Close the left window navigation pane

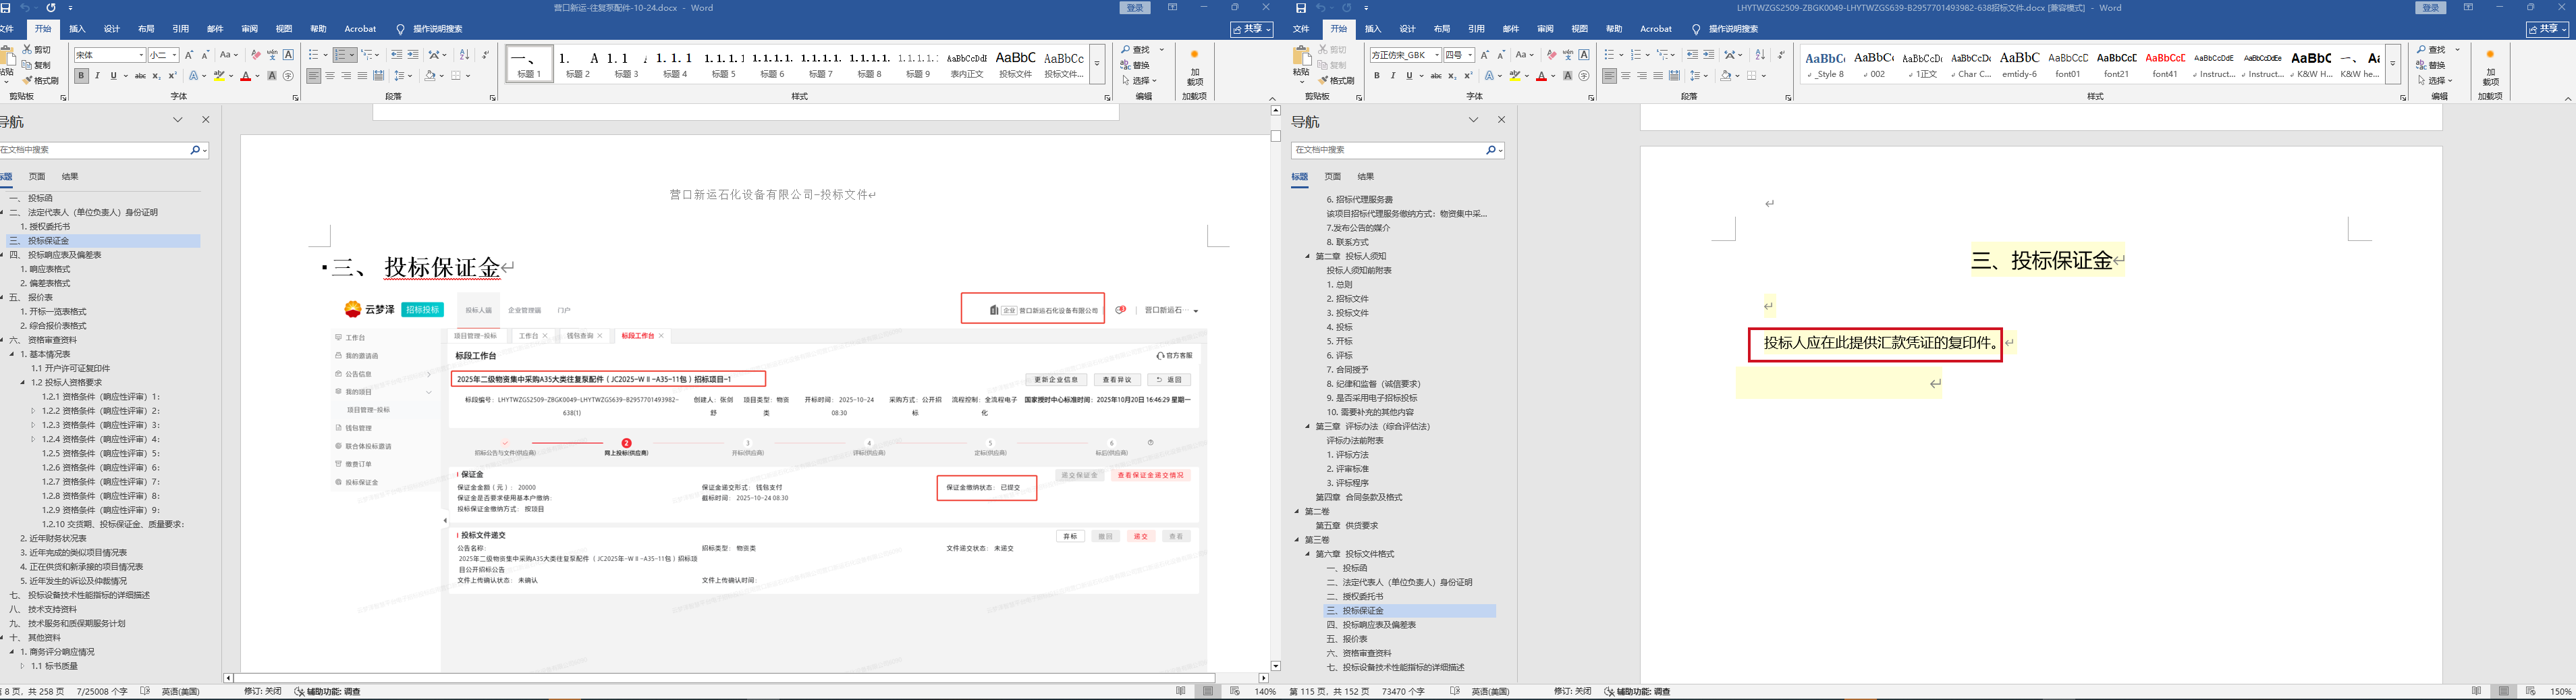coord(206,120)
